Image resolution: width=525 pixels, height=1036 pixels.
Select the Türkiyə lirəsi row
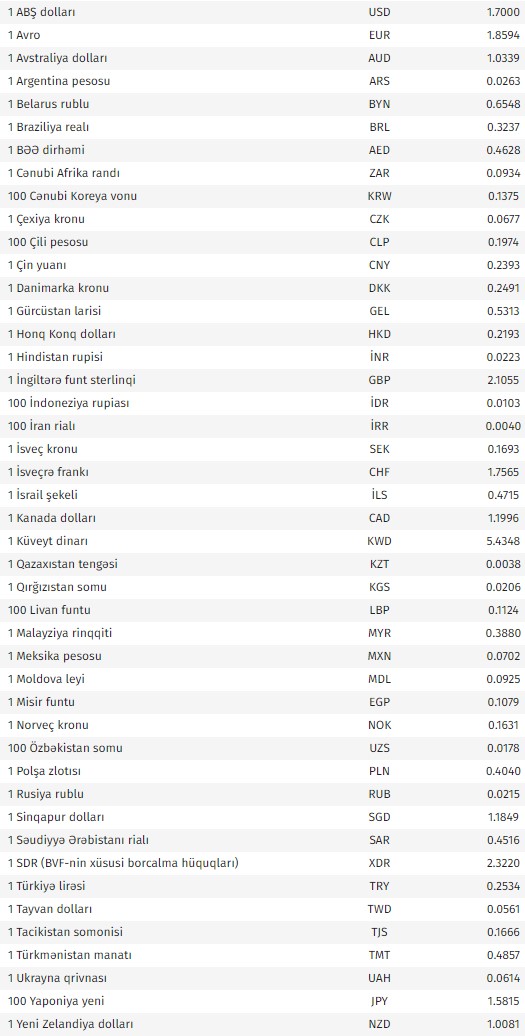pos(262,886)
